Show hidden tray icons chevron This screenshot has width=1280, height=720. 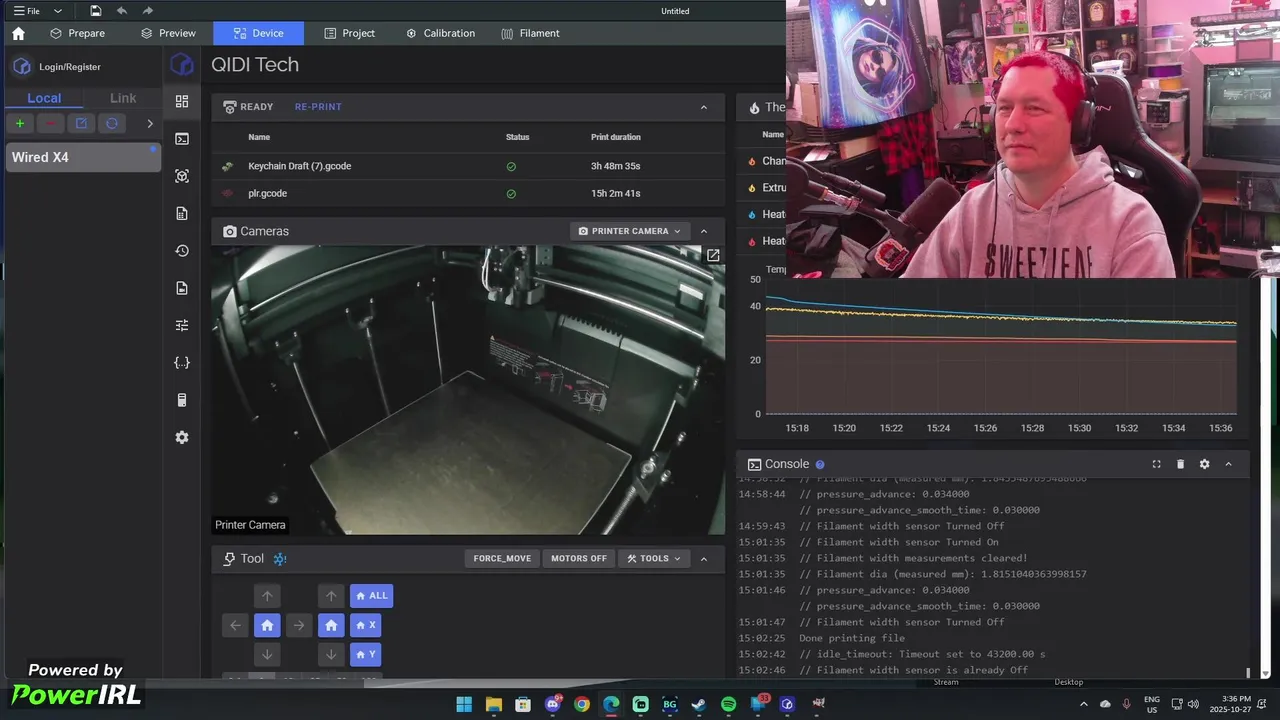[x=1083, y=704]
